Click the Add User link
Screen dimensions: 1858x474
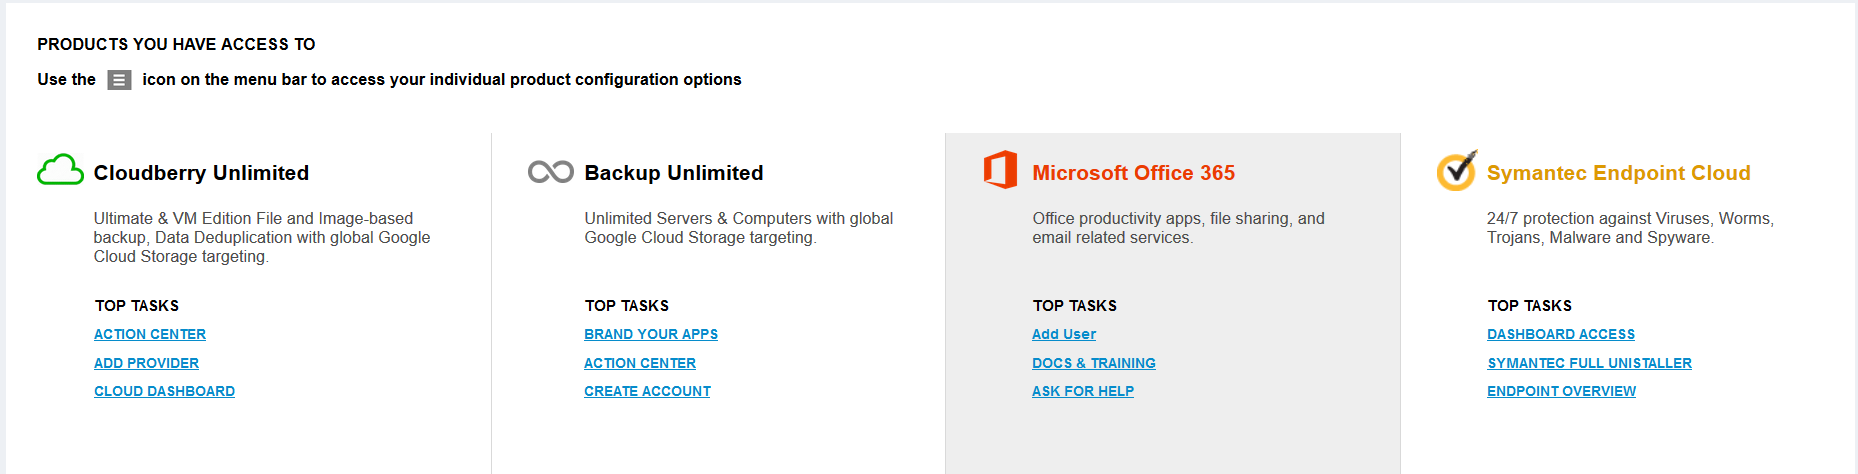point(1064,334)
